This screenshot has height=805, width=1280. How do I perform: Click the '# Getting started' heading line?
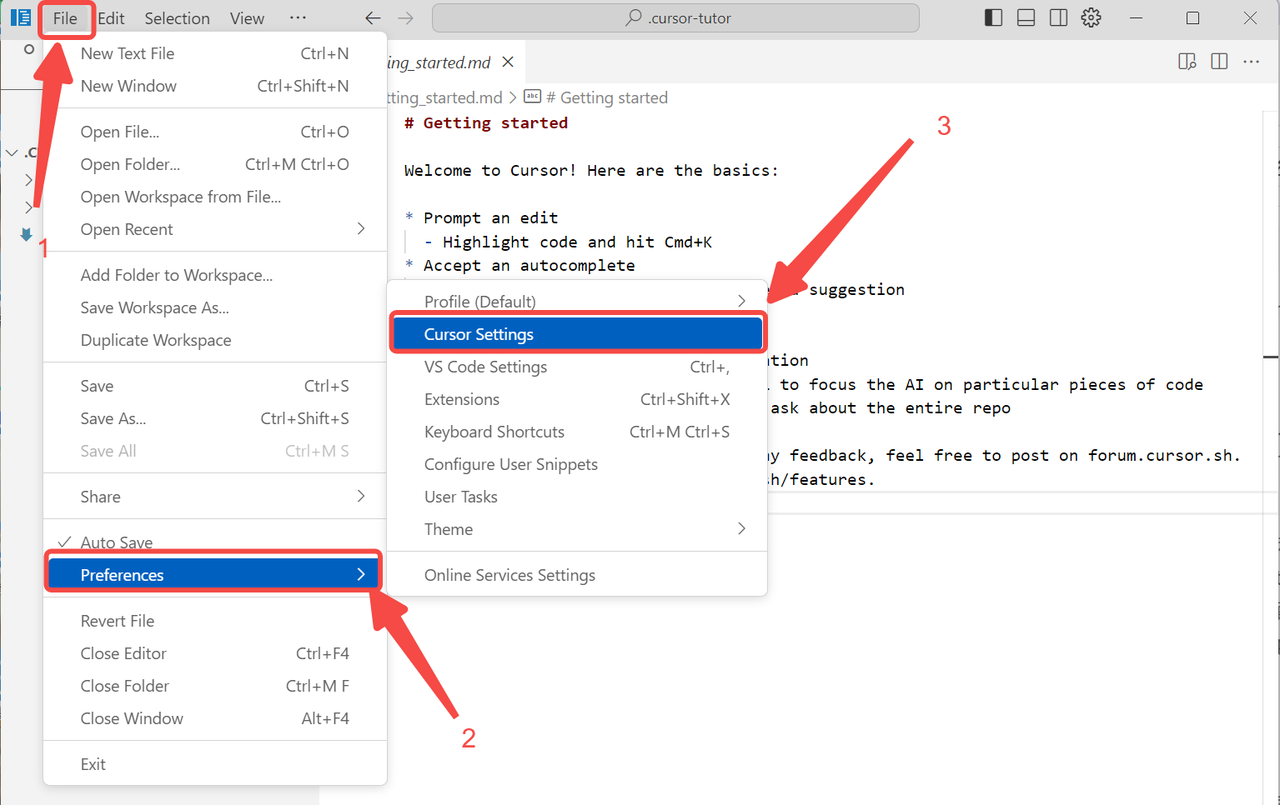pyautogui.click(x=486, y=123)
